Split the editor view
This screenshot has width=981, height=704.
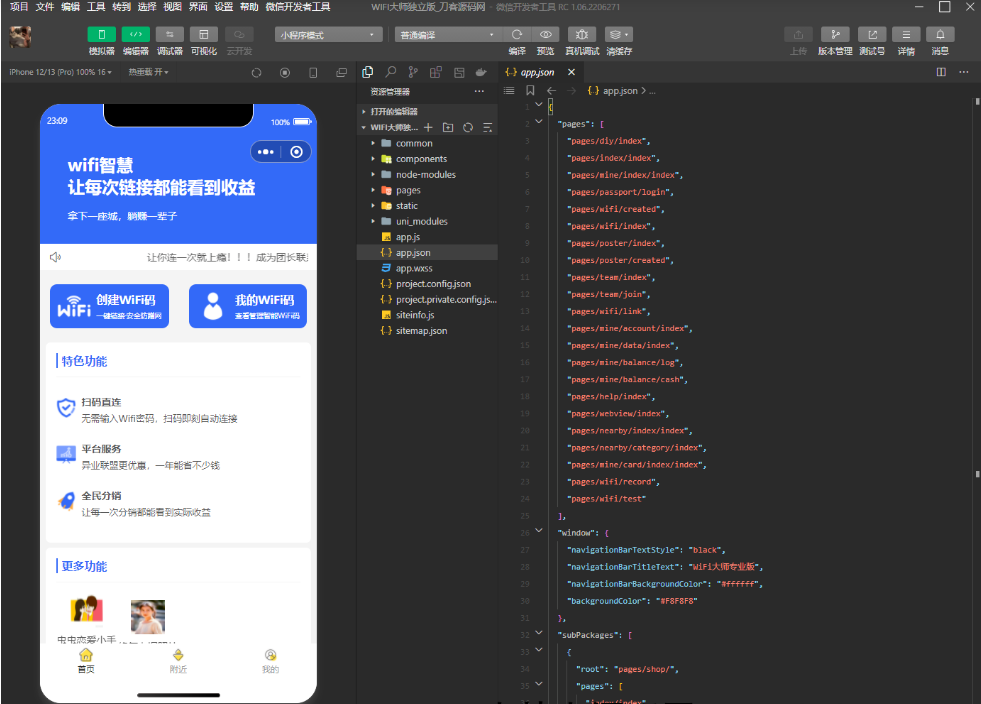point(941,72)
